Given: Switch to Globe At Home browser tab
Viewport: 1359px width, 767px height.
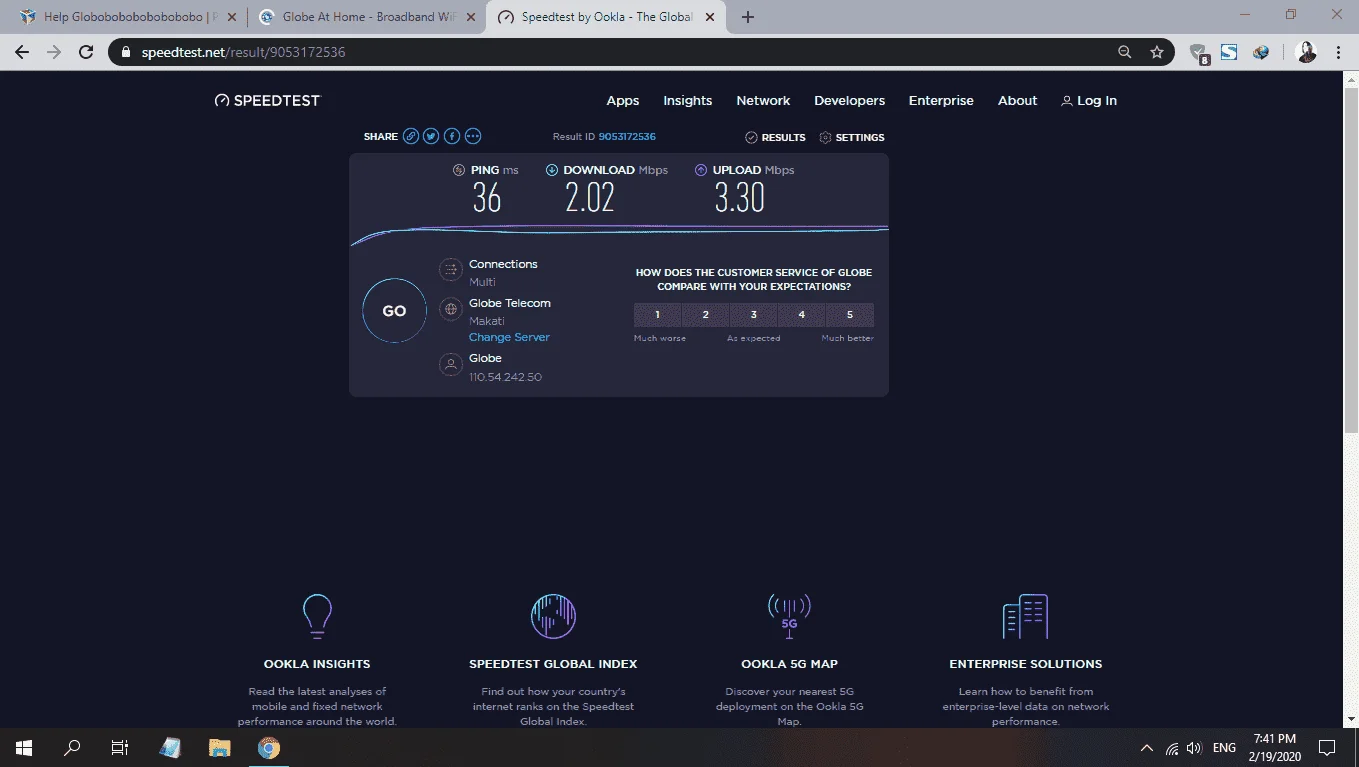Looking at the screenshot, I should pos(366,17).
